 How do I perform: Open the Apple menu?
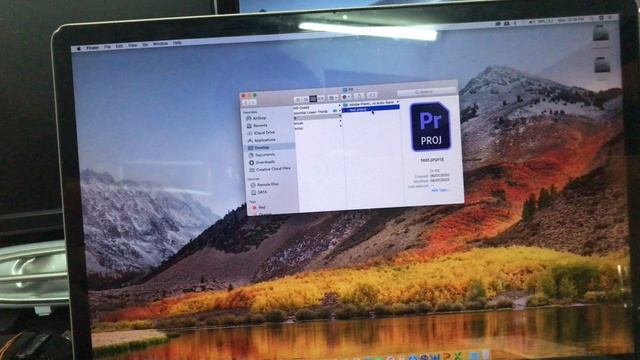click(x=79, y=49)
